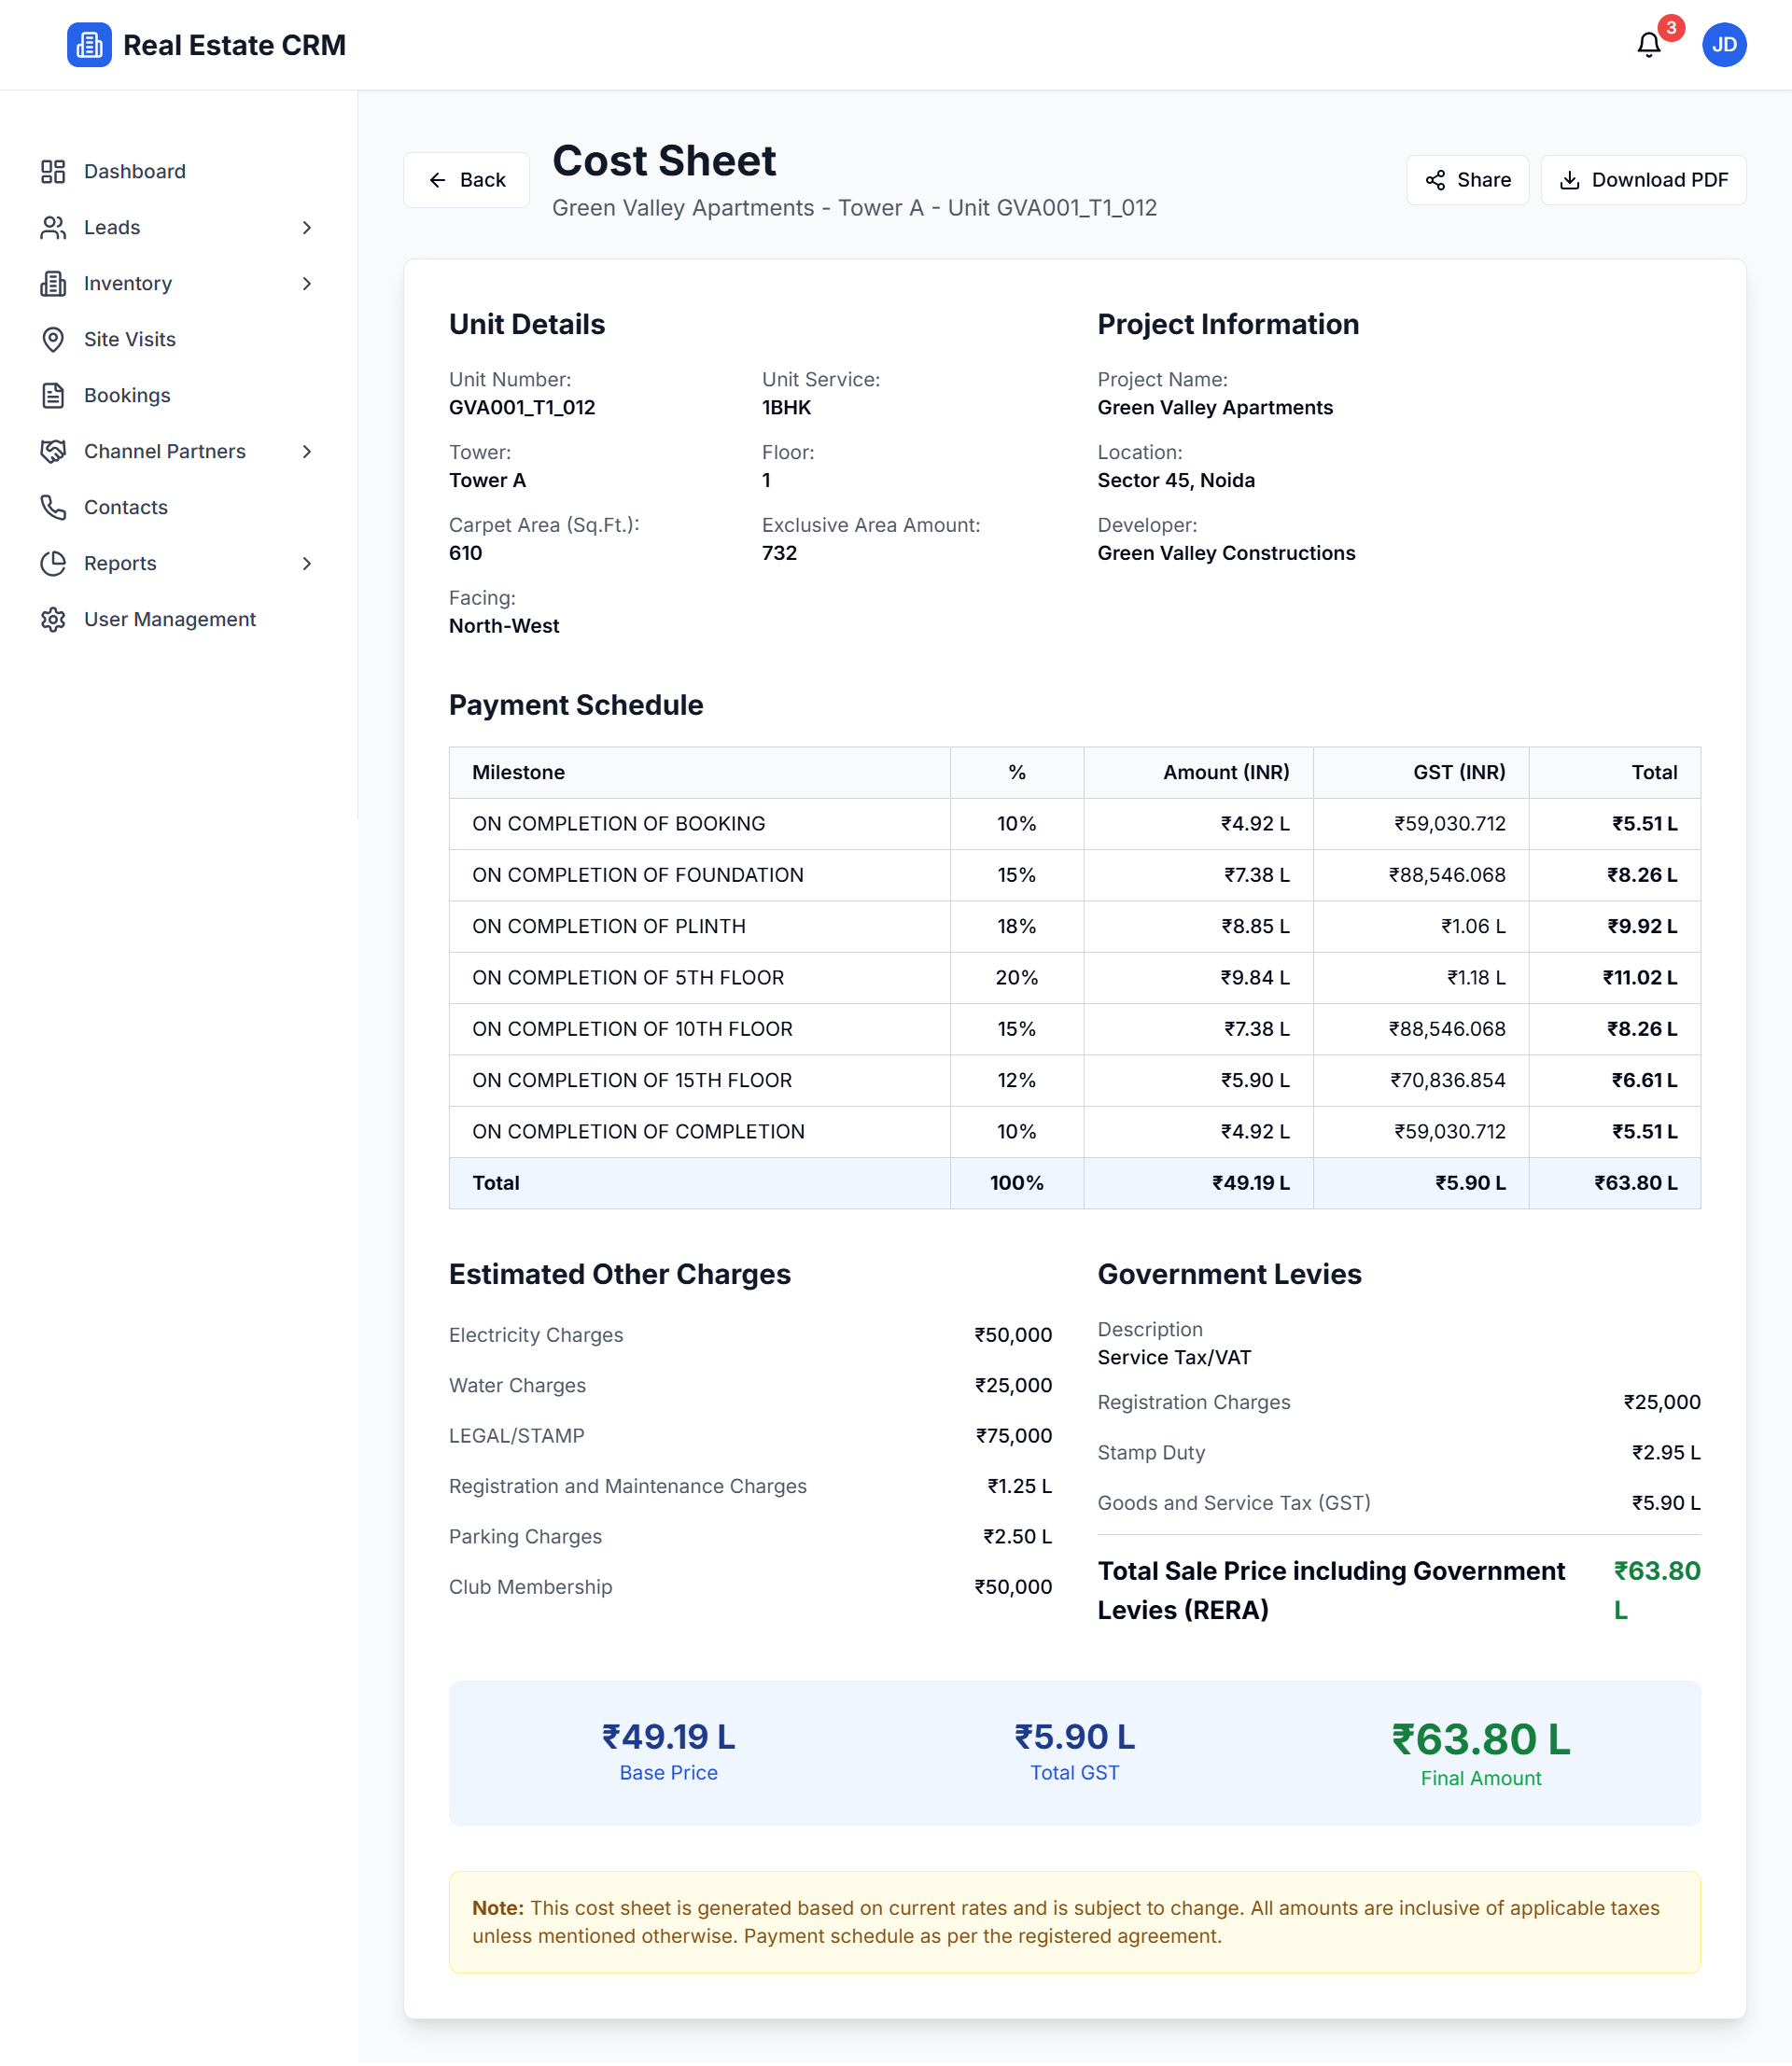The image size is (1792, 2066).
Task: Open the JD user avatar menu
Action: [1723, 45]
